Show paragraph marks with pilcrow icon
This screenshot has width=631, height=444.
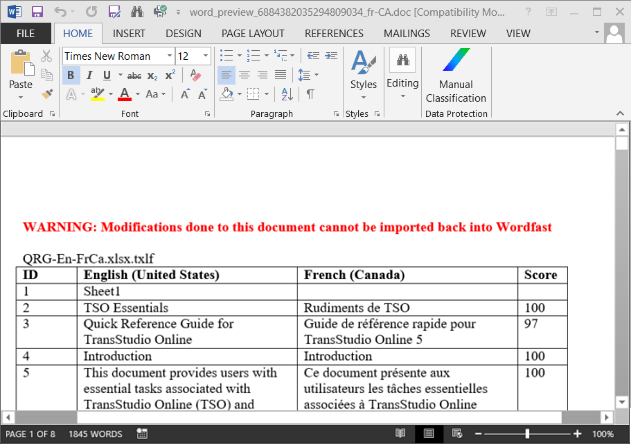point(311,94)
